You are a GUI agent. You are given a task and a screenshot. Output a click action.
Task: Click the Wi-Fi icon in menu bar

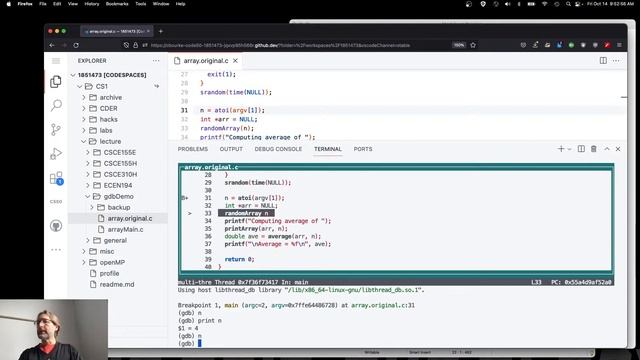click(x=544, y=4)
